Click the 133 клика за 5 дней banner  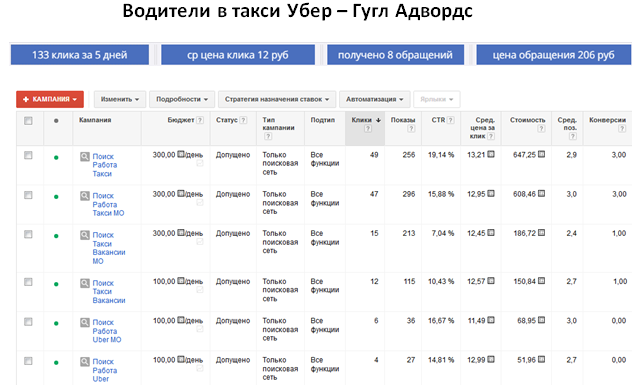pos(80,55)
